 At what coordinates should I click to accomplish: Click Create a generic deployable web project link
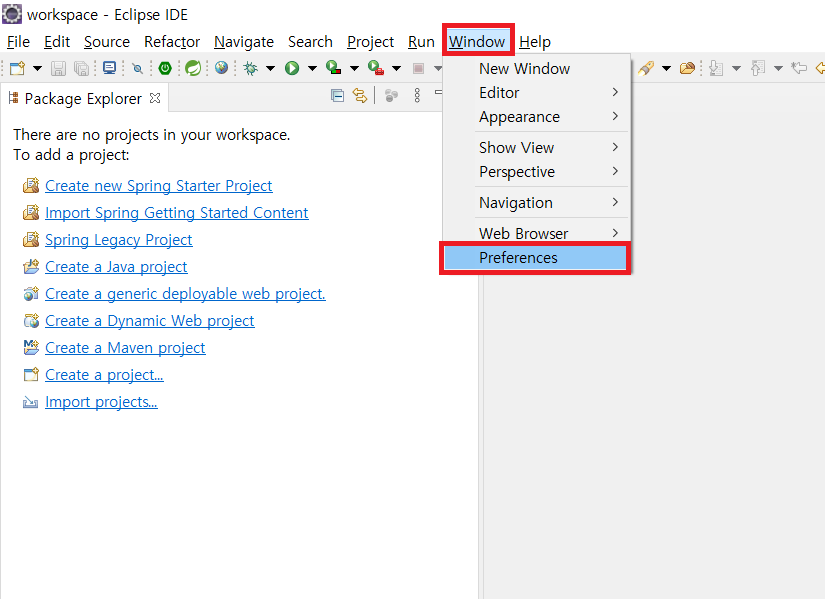185,294
